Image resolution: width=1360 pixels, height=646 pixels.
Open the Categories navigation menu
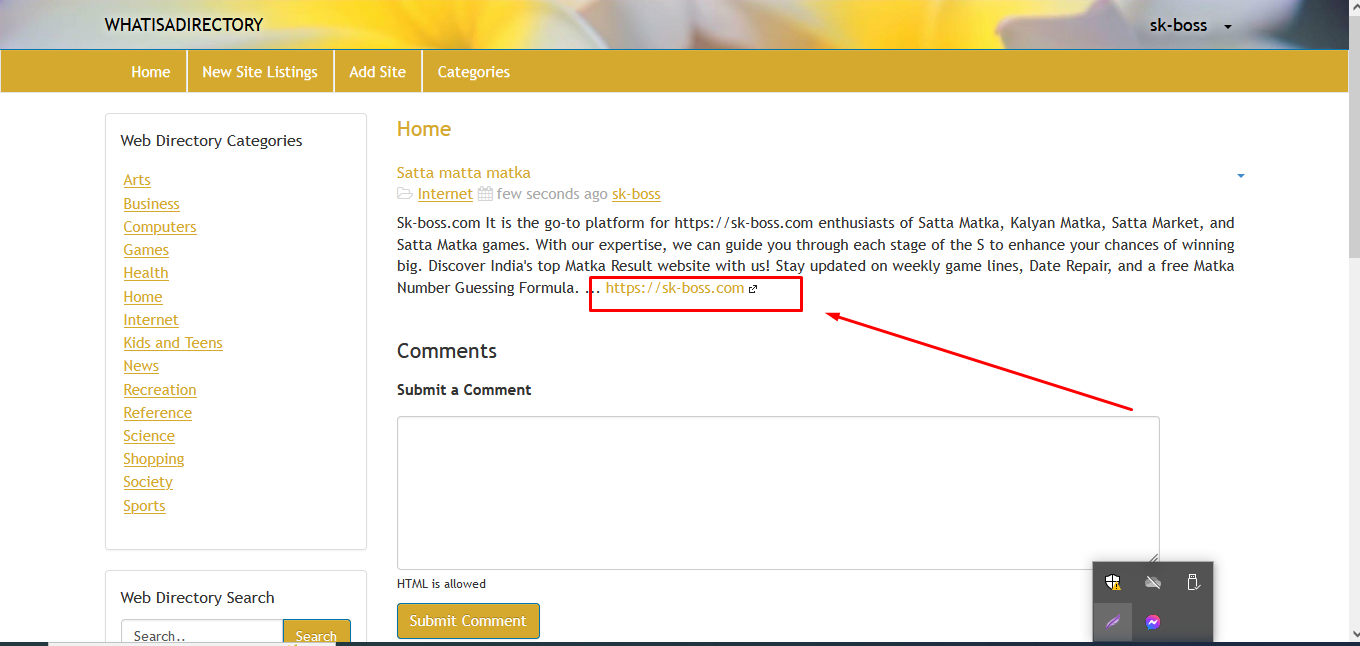(x=473, y=72)
